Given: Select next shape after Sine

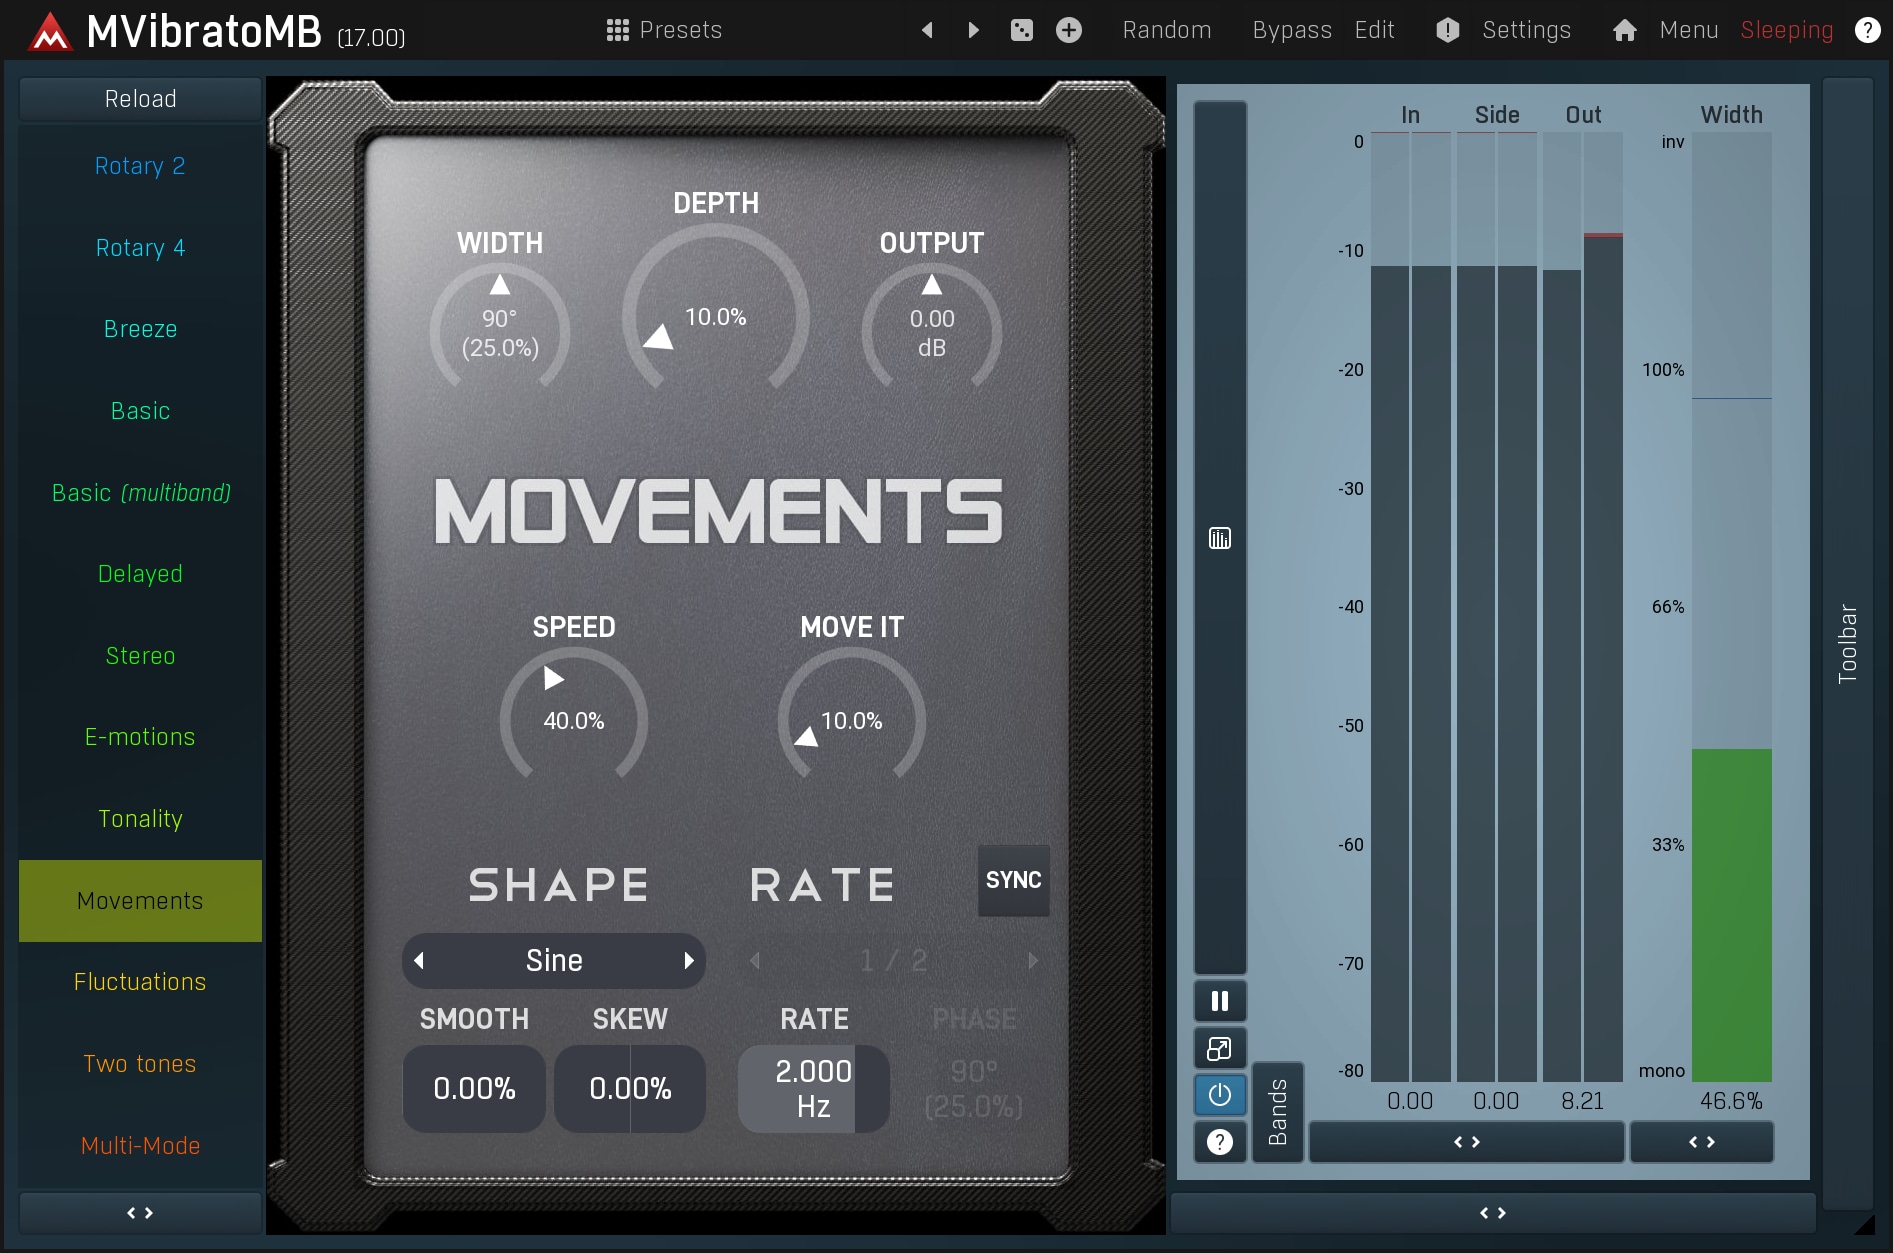Looking at the screenshot, I should click(x=688, y=961).
